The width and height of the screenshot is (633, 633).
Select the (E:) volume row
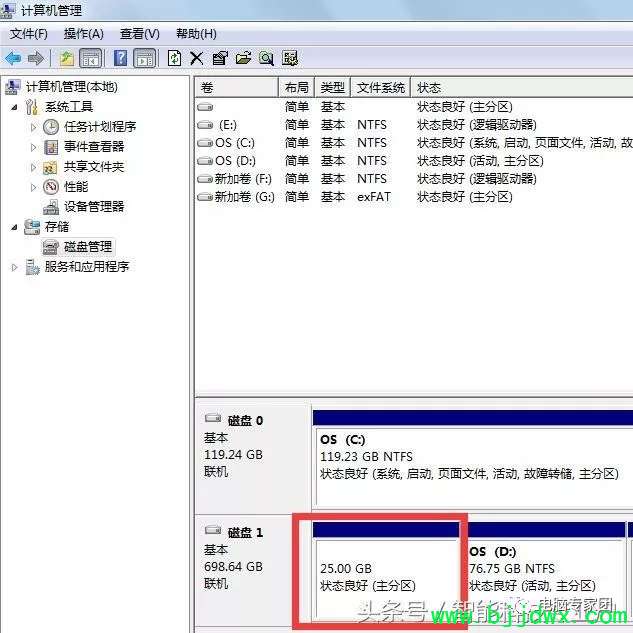click(x=414, y=125)
